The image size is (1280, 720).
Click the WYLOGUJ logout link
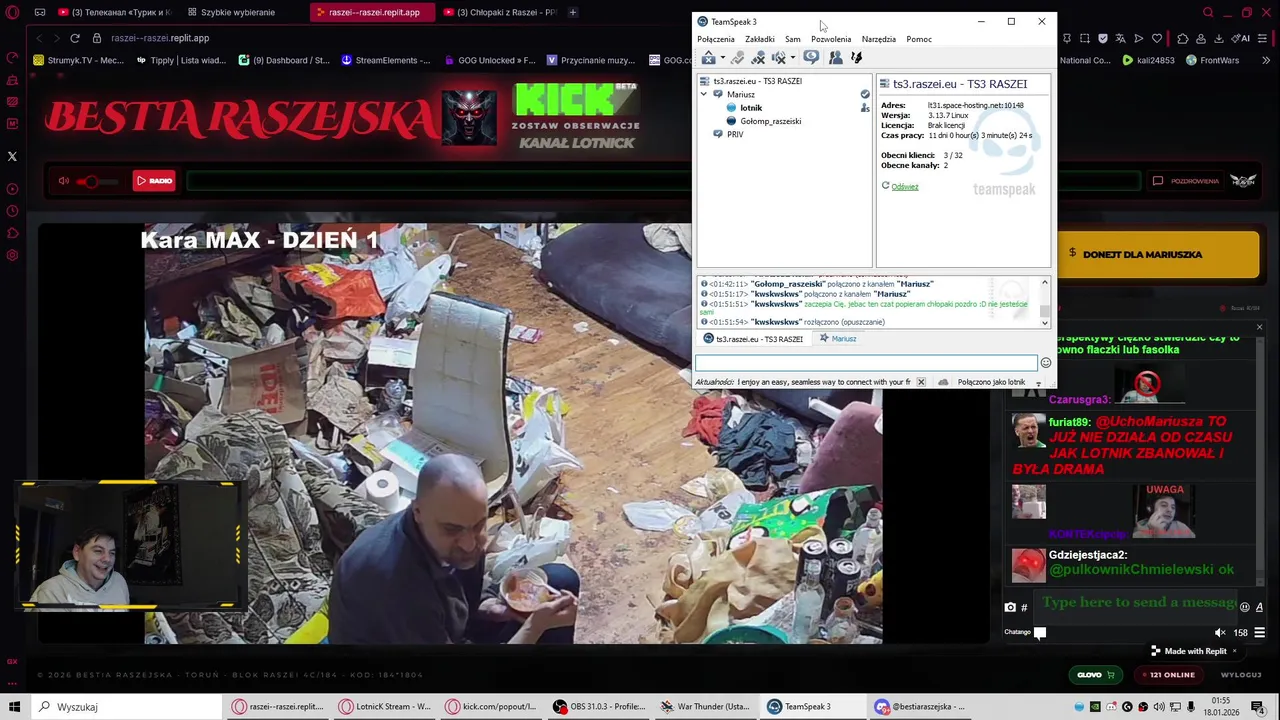(x=1241, y=675)
